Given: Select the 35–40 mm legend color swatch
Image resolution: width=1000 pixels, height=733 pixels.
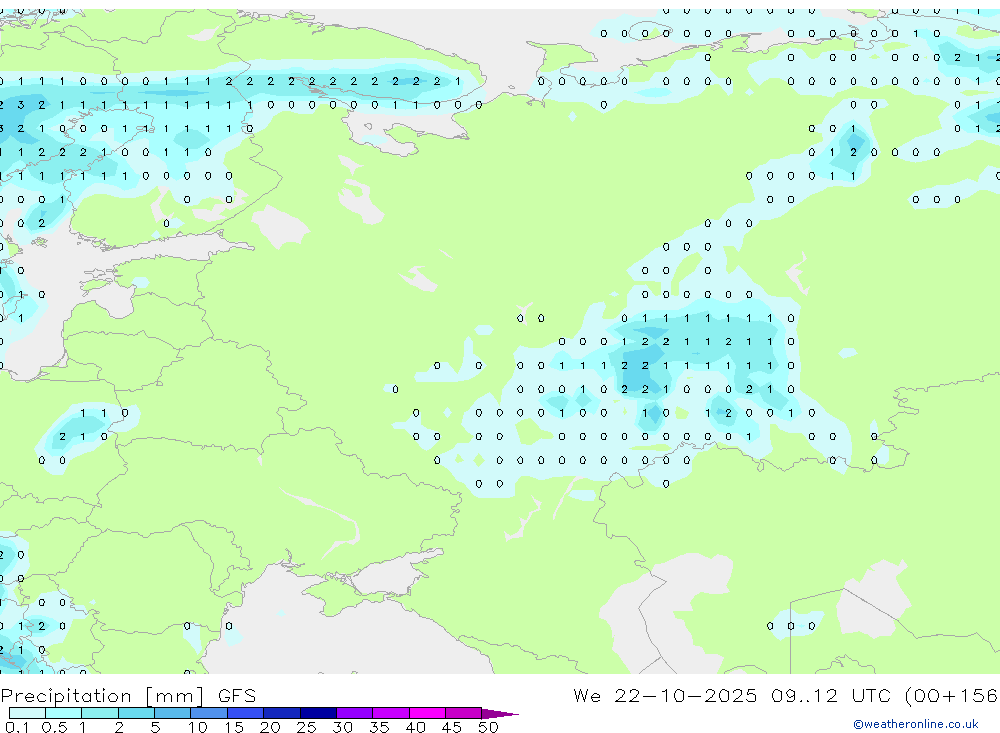Looking at the screenshot, I should pos(391,713).
